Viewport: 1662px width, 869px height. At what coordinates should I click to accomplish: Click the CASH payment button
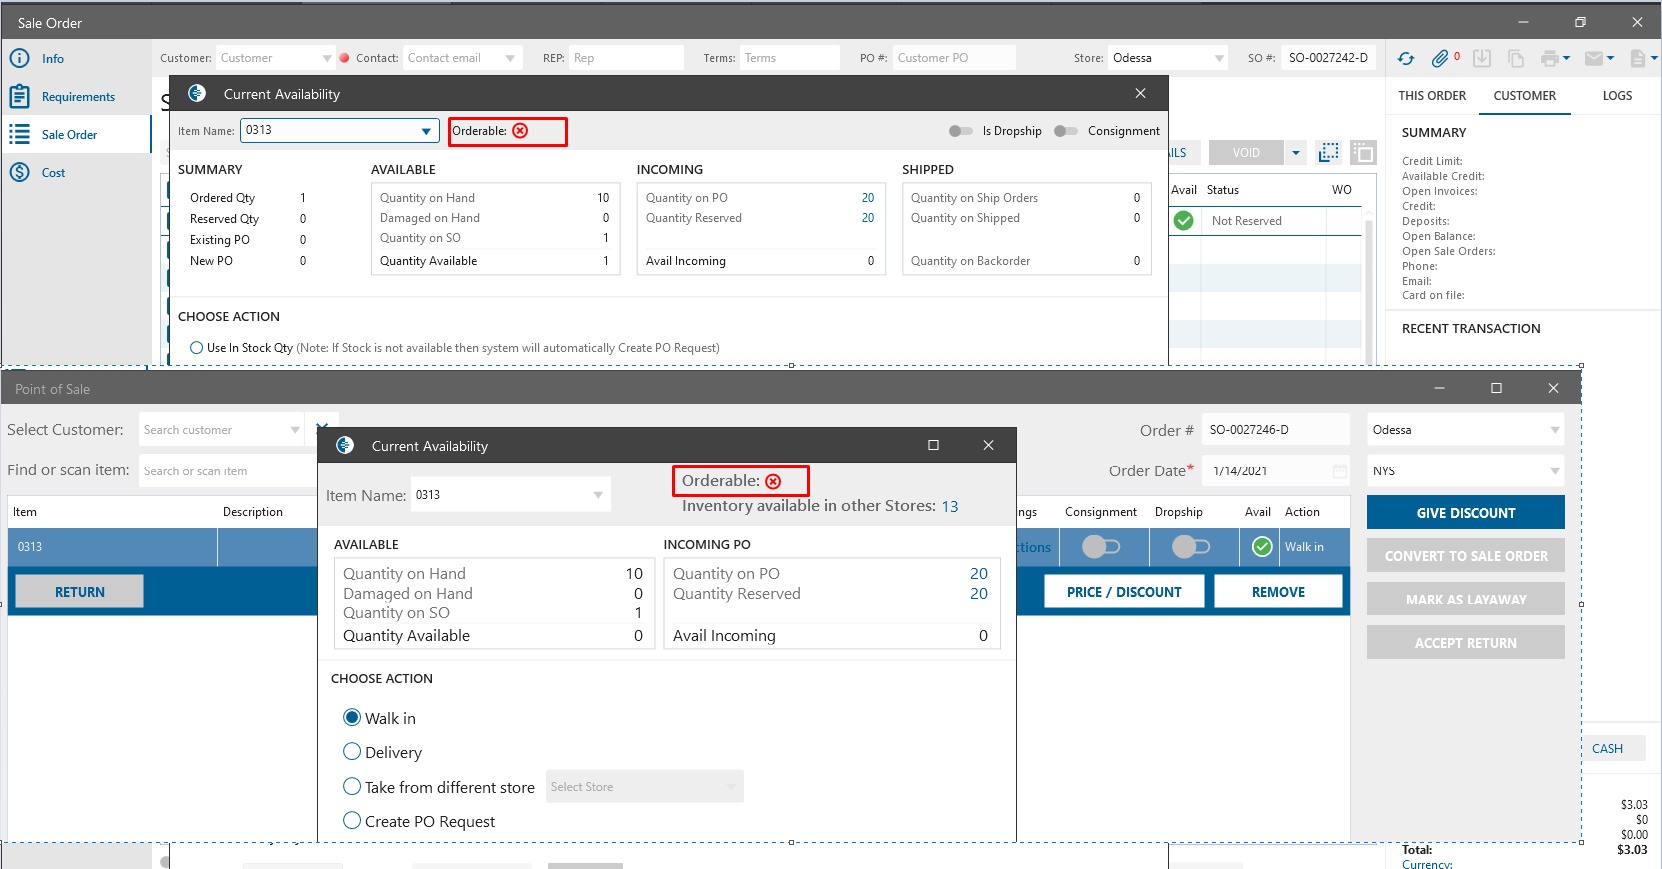tap(1613, 749)
